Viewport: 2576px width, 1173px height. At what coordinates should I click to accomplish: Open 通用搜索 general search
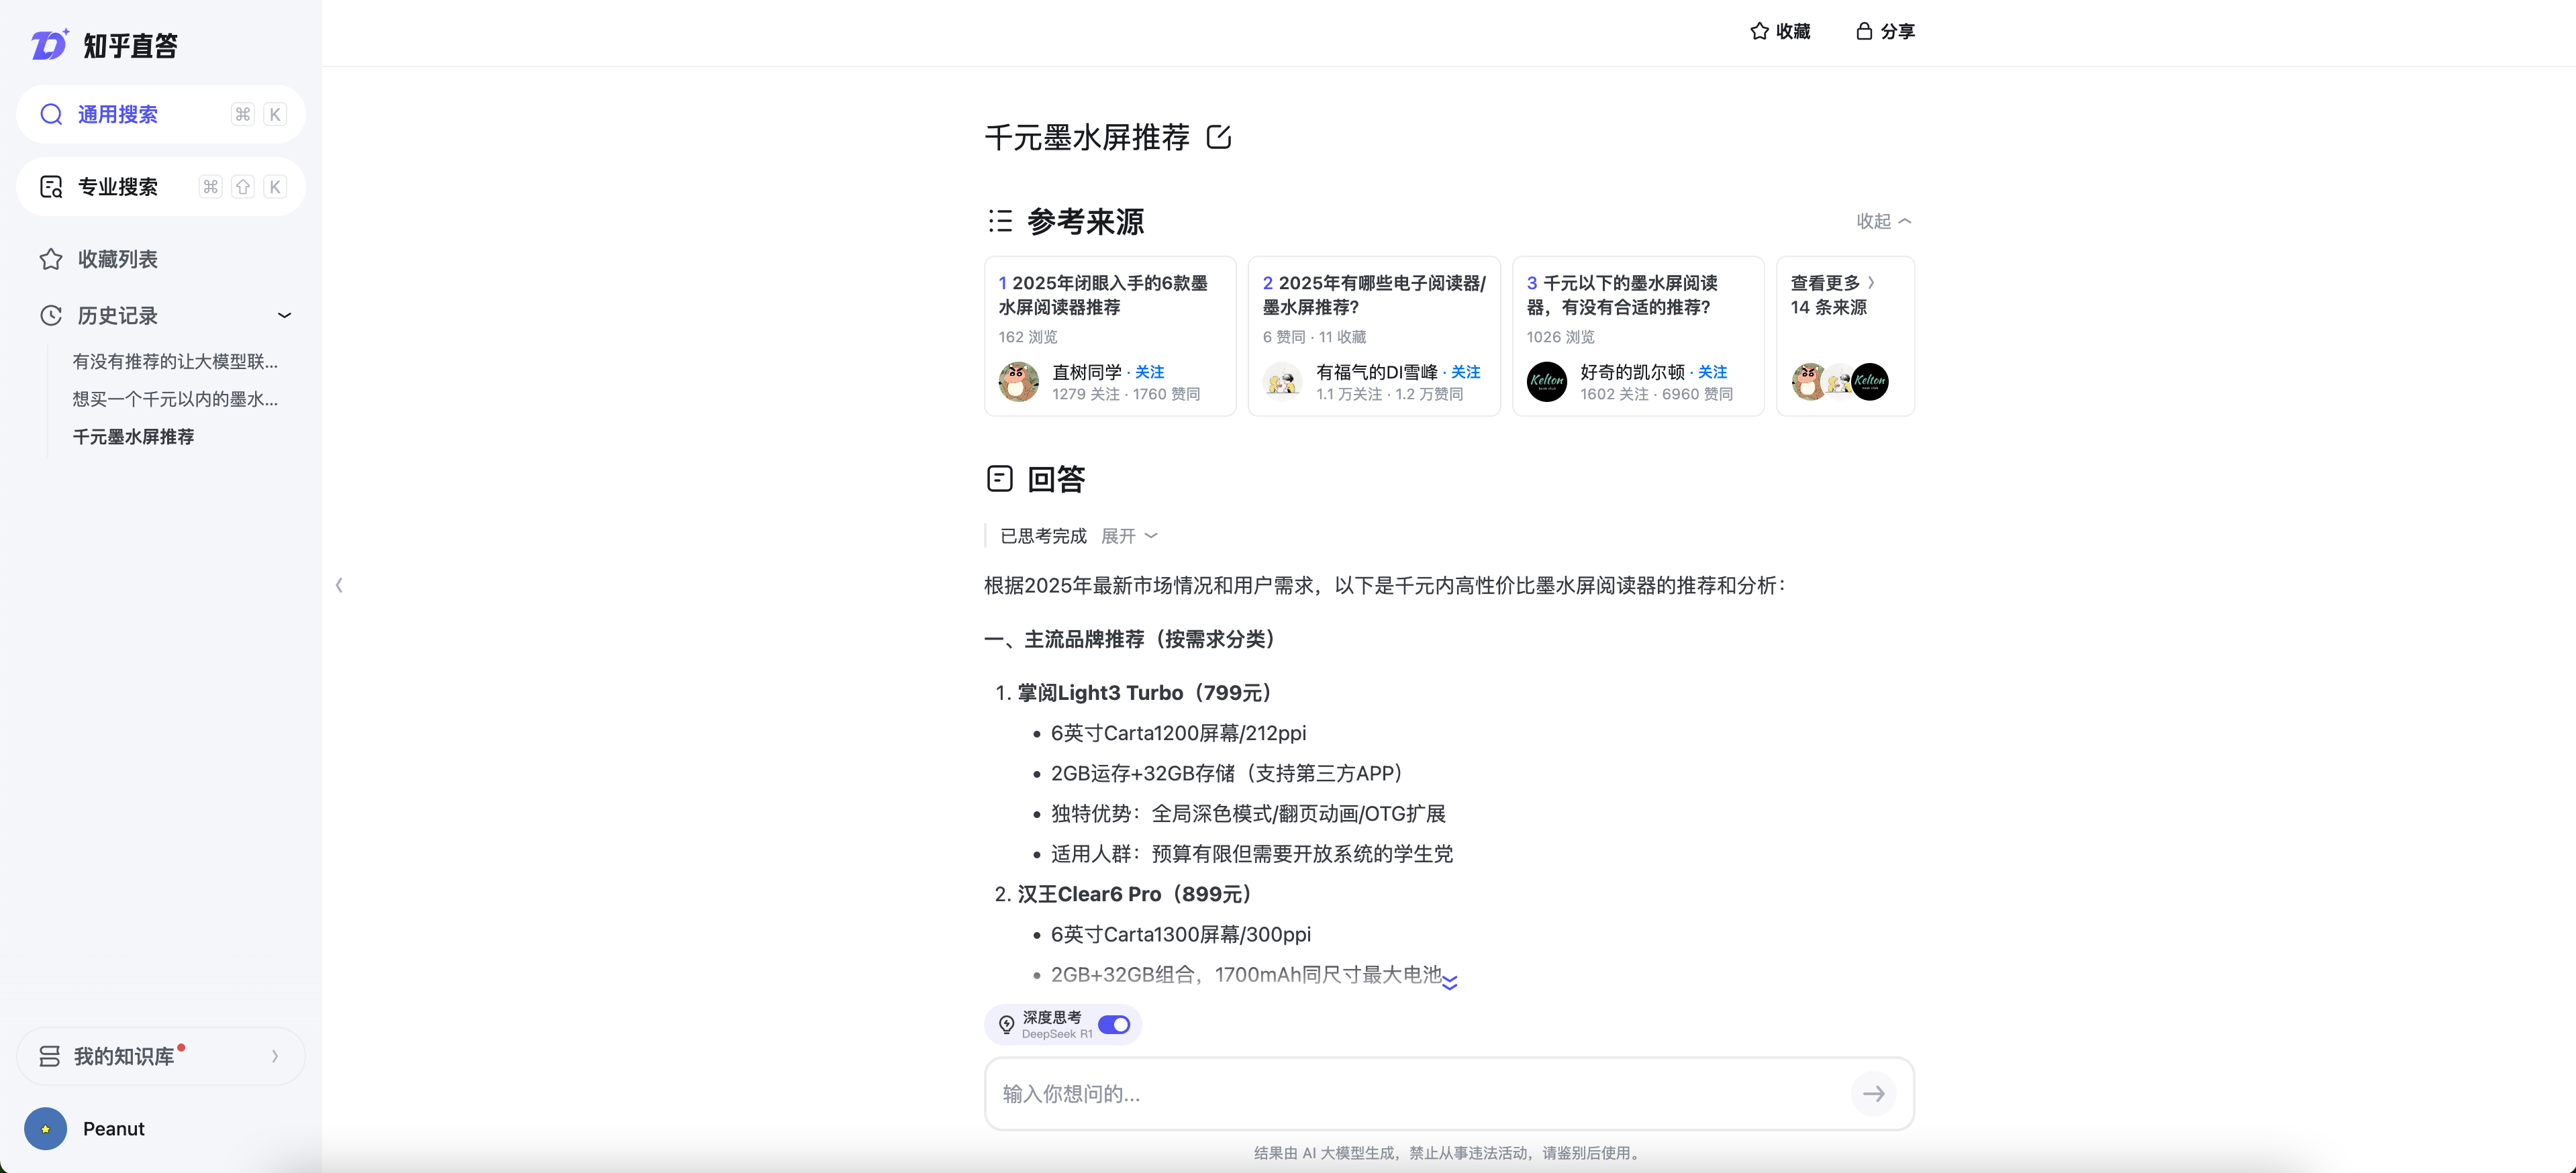coord(161,114)
